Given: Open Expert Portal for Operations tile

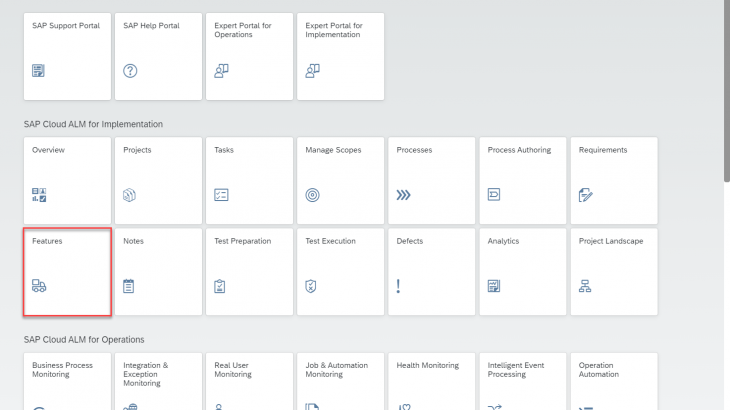Looking at the screenshot, I should 249,56.
